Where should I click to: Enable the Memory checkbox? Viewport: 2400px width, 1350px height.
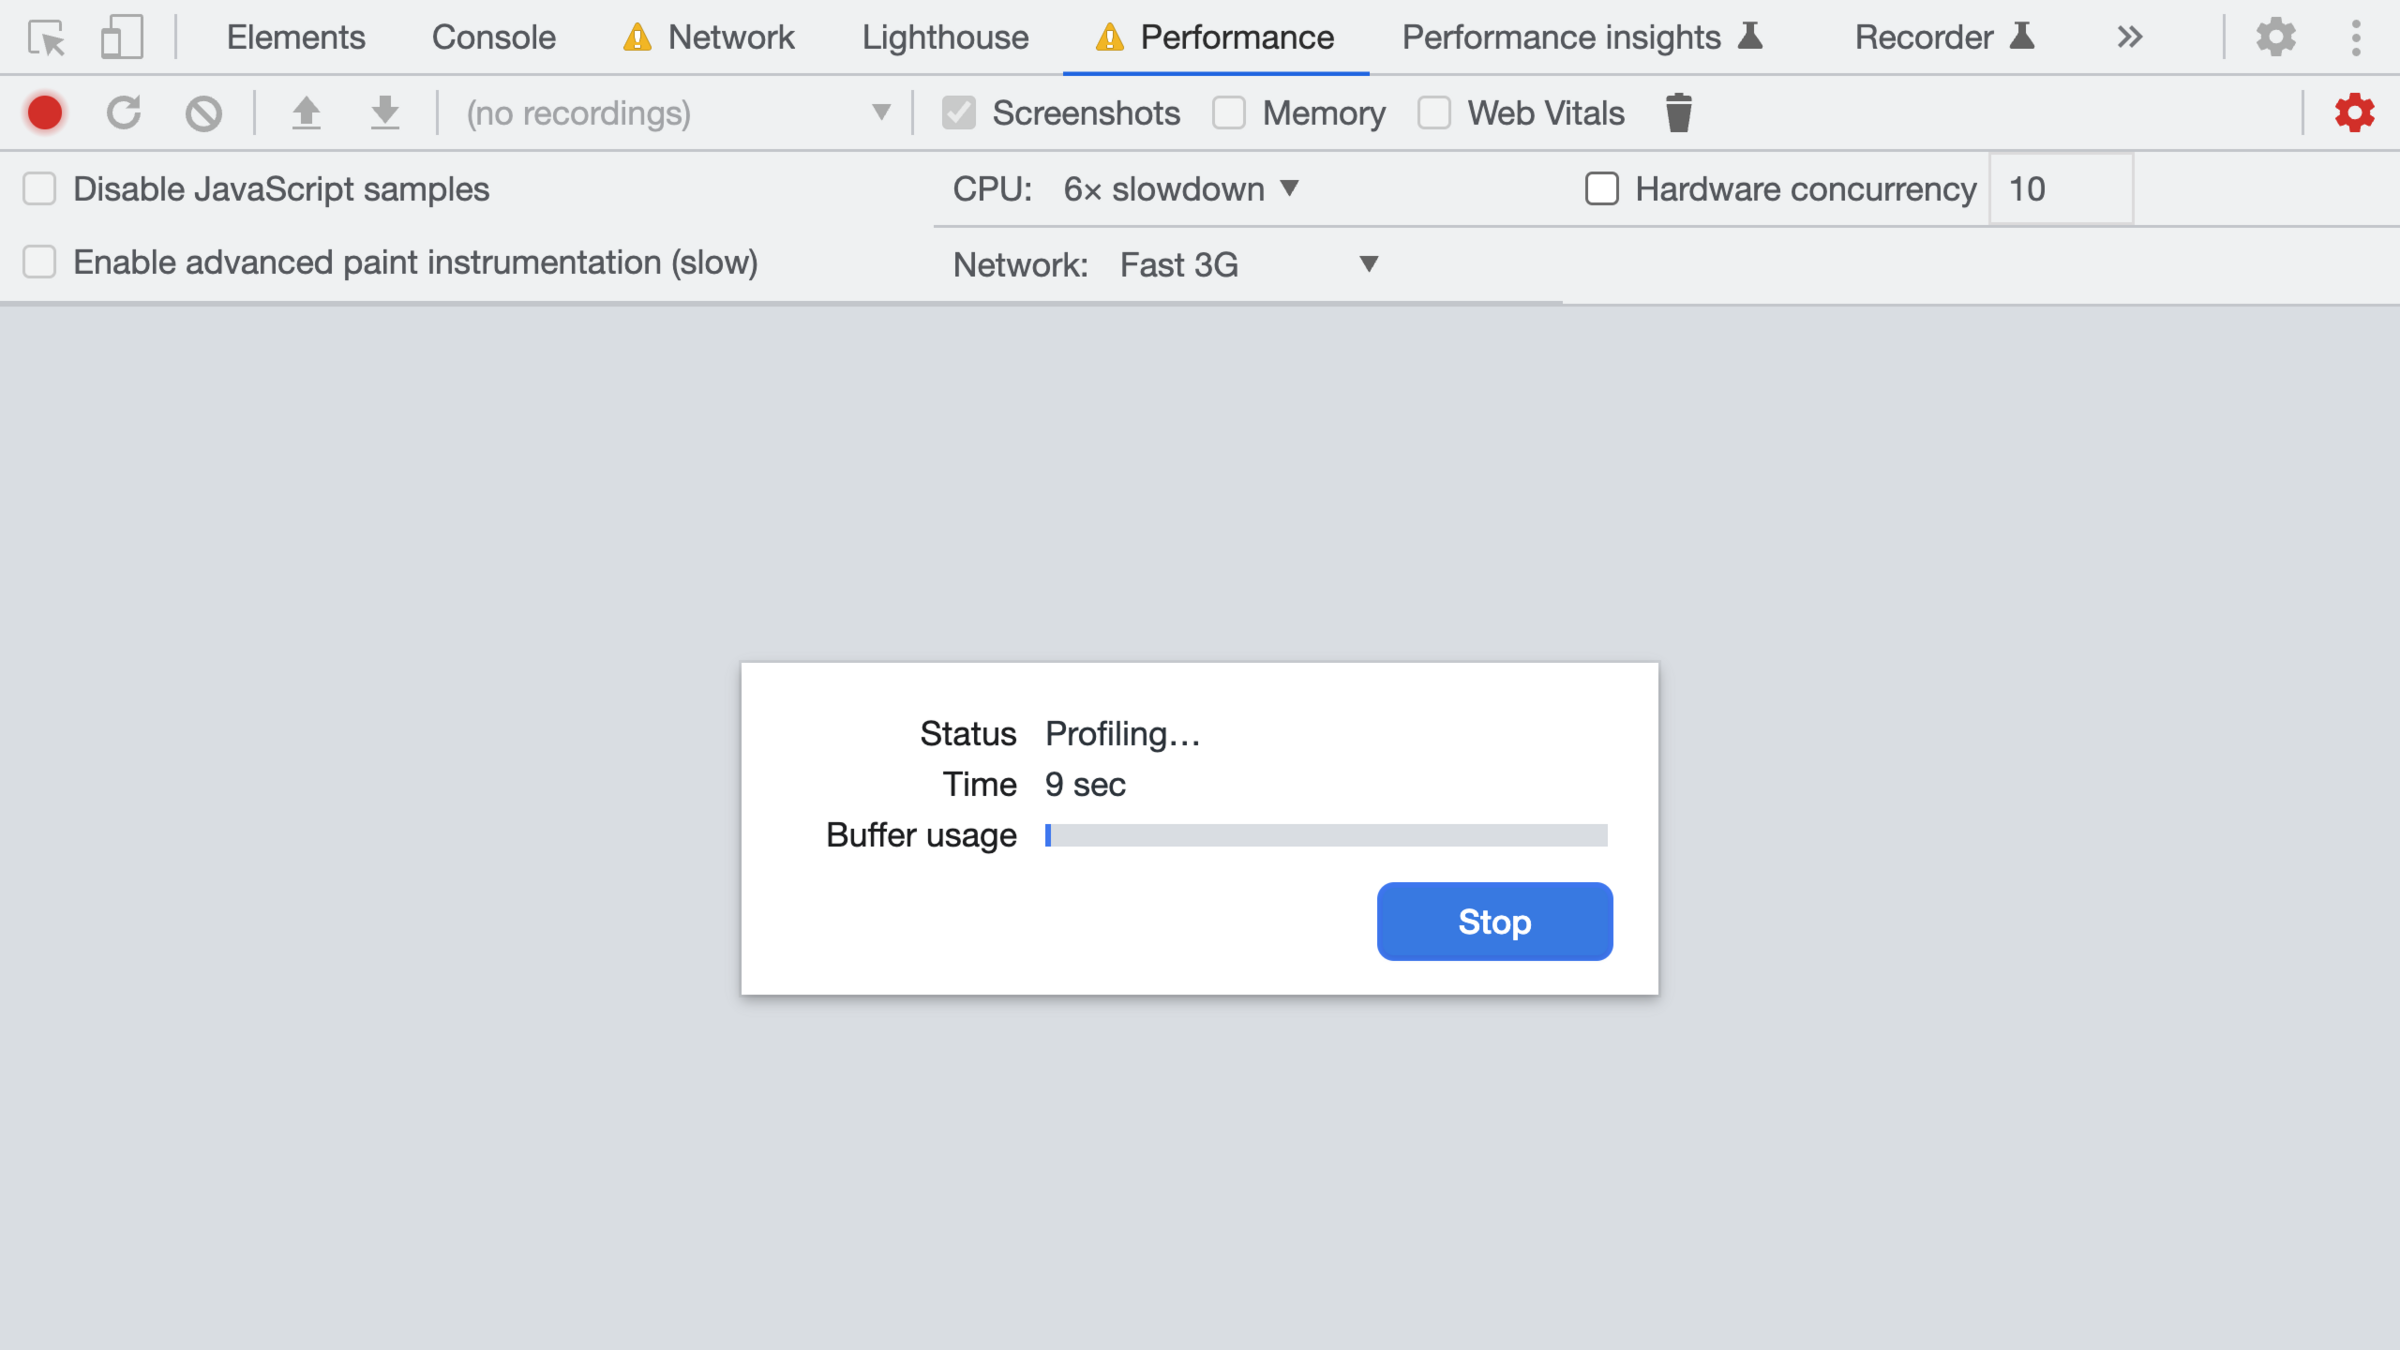pos(1229,113)
